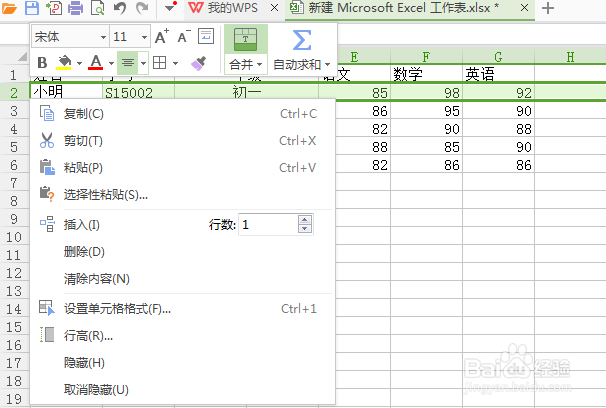Increase font size with A+ icon
The width and height of the screenshot is (606, 408).
162,36
